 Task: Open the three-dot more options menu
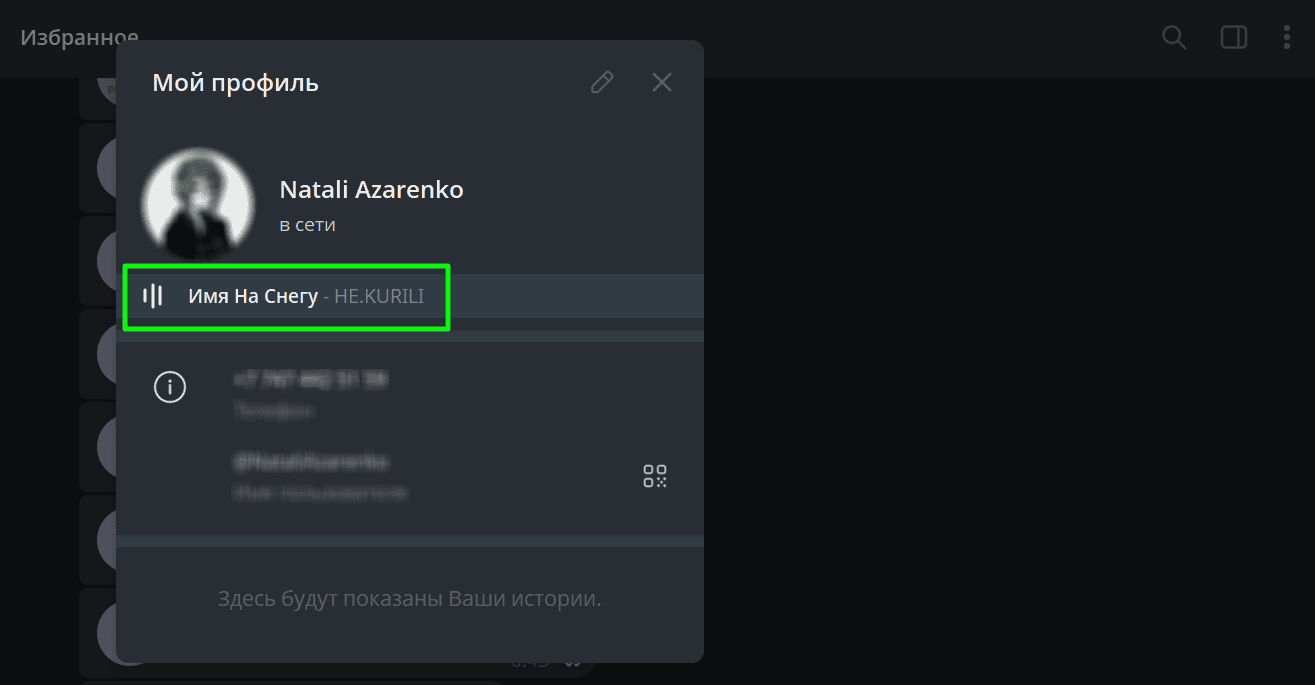[1287, 38]
